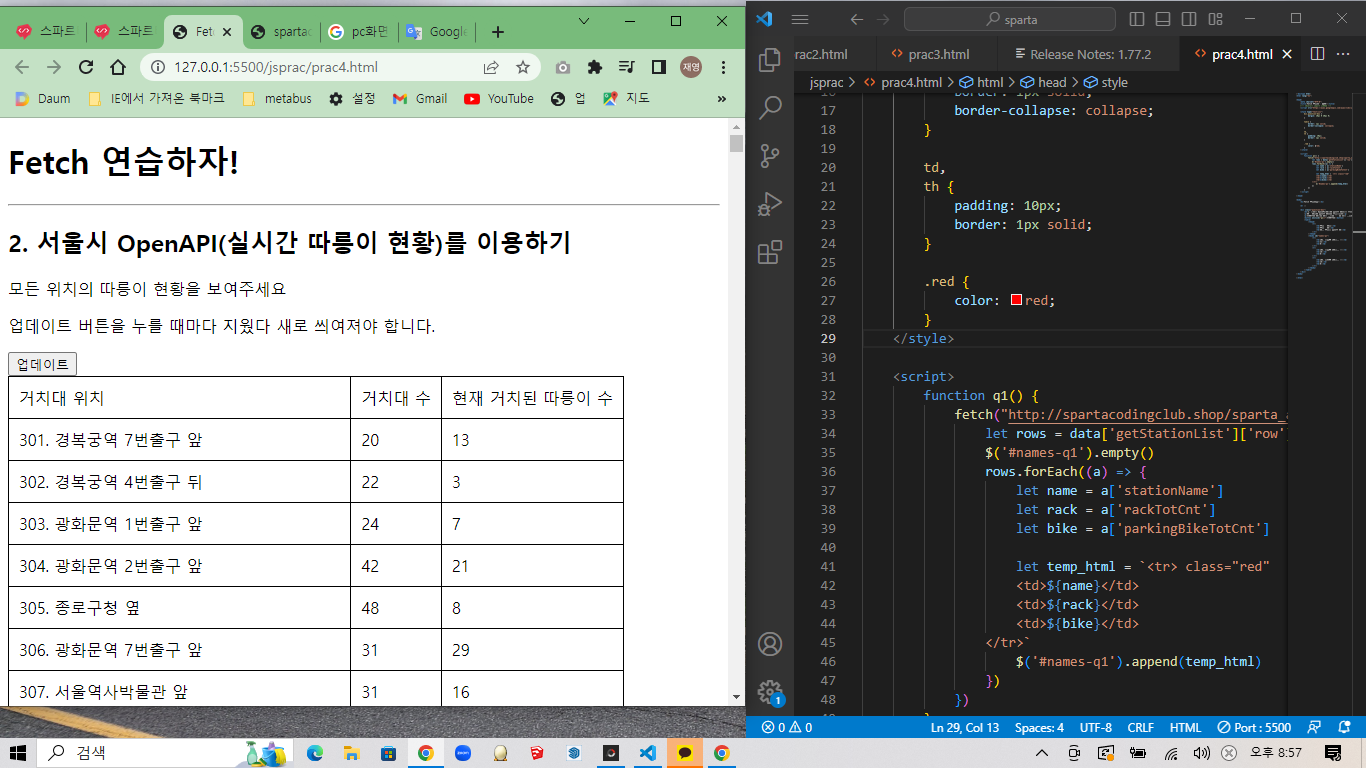Click errors and warnings status indicator
This screenshot has height=768, width=1366.
coord(787,727)
